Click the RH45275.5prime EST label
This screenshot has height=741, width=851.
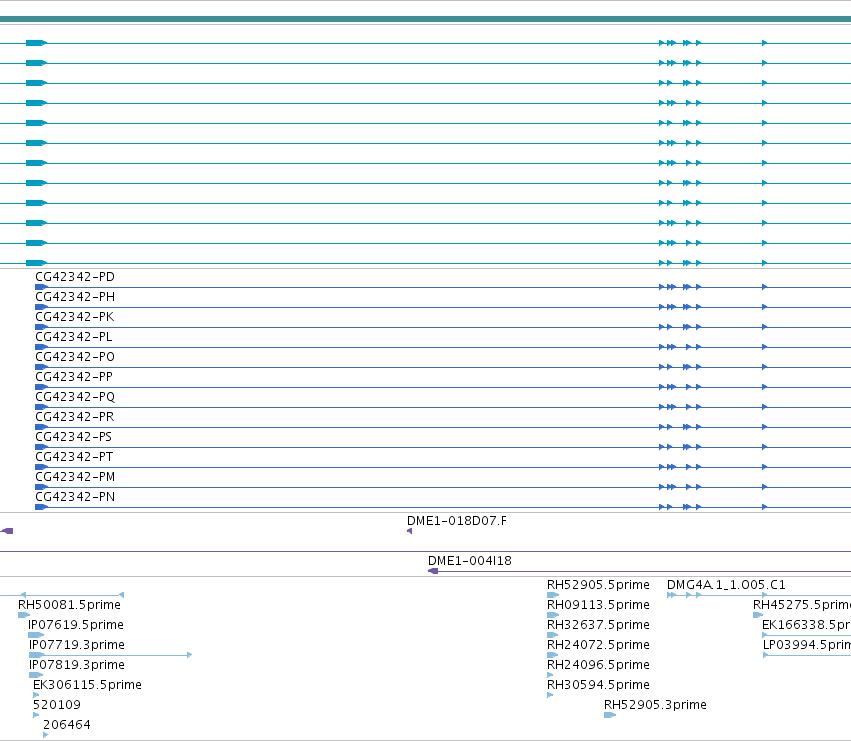(802, 605)
